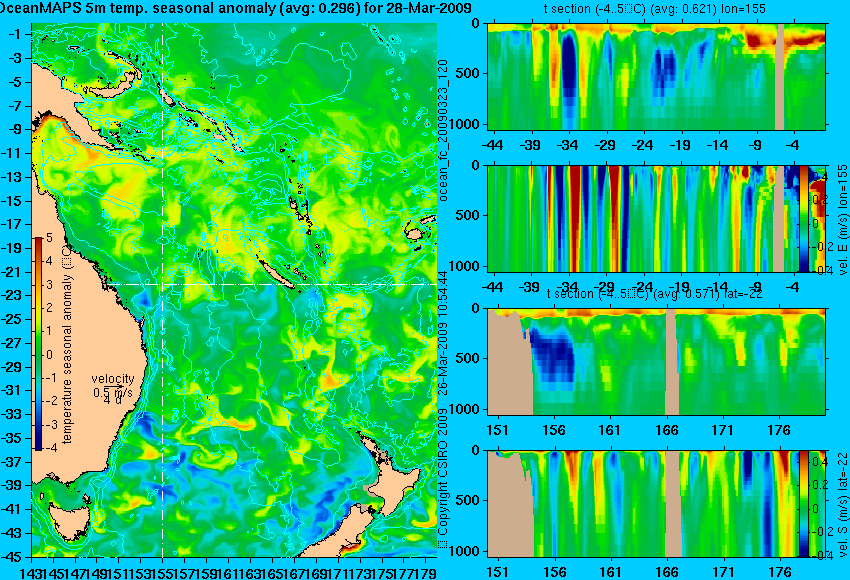
Task: Click the '500' depth label of lon=155 temperature section
Action: (468, 74)
